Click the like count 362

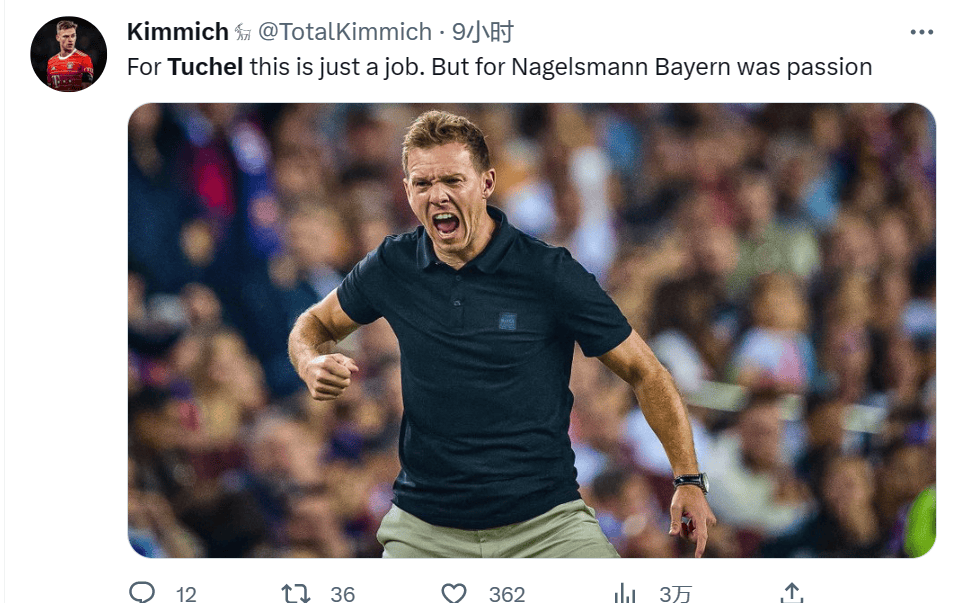(x=507, y=594)
